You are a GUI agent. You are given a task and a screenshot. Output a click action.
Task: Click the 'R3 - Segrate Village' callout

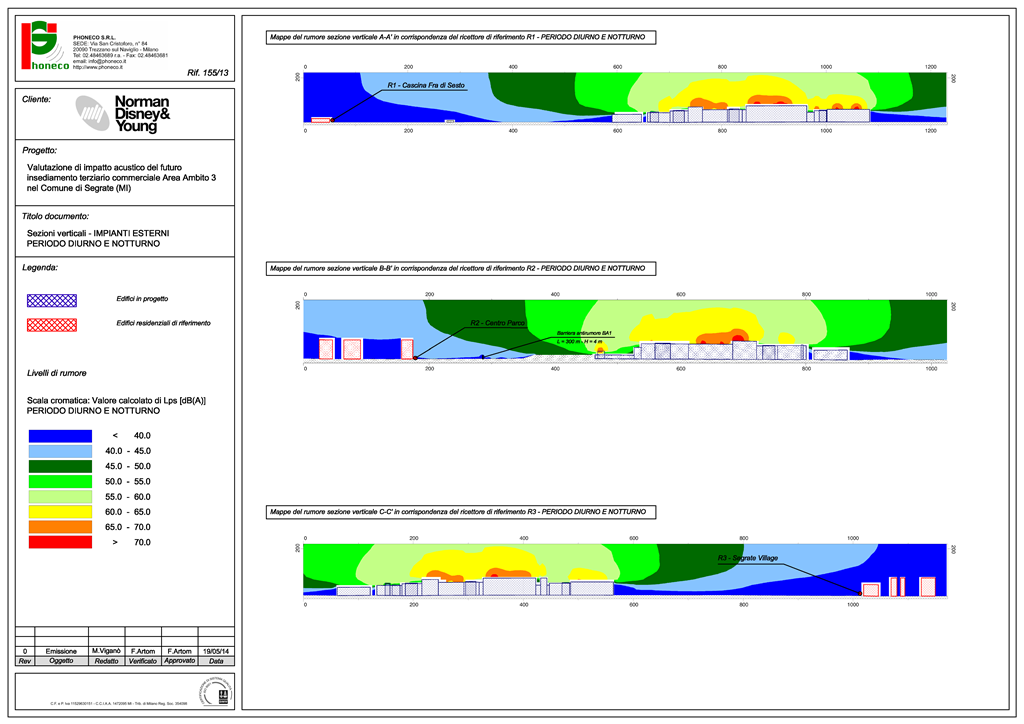(748, 558)
